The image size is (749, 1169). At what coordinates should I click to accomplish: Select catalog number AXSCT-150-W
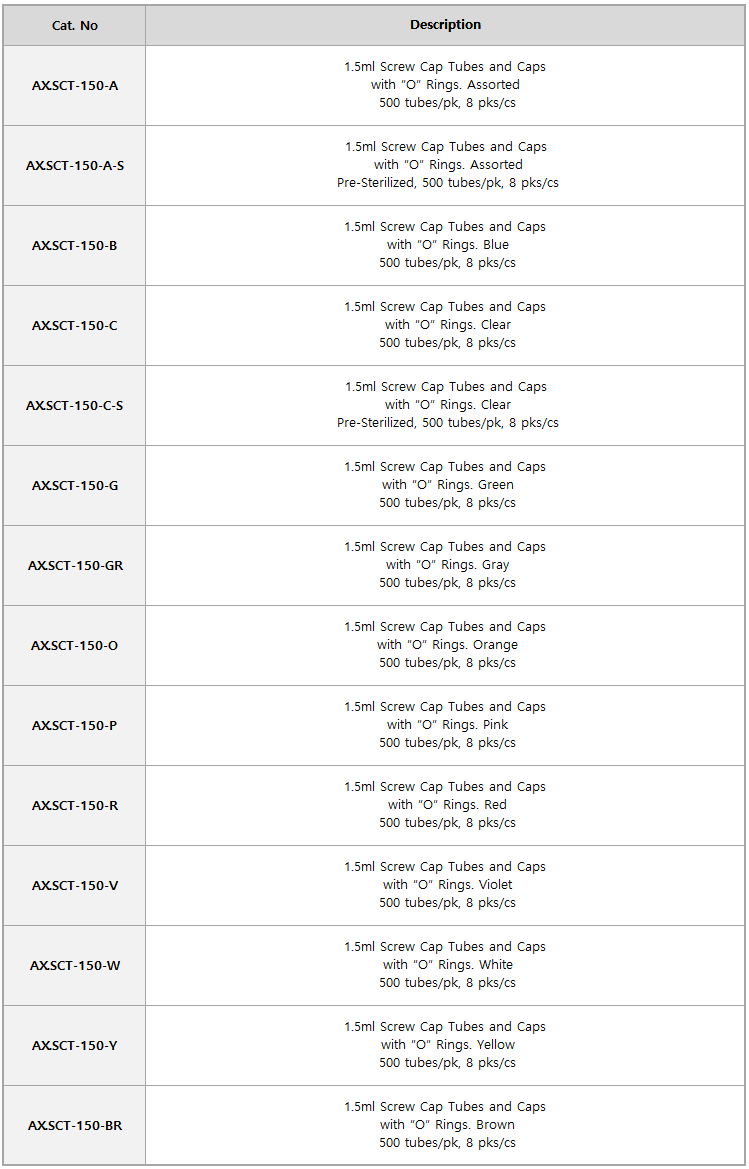click(75, 965)
